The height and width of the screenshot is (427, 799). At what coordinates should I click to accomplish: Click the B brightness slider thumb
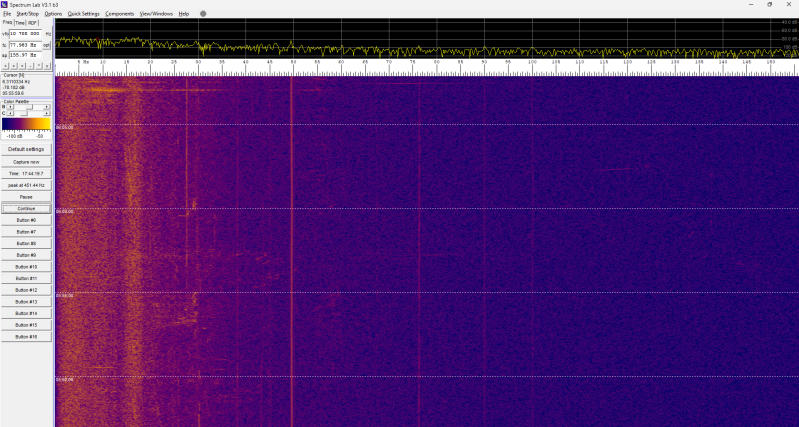(x=30, y=107)
